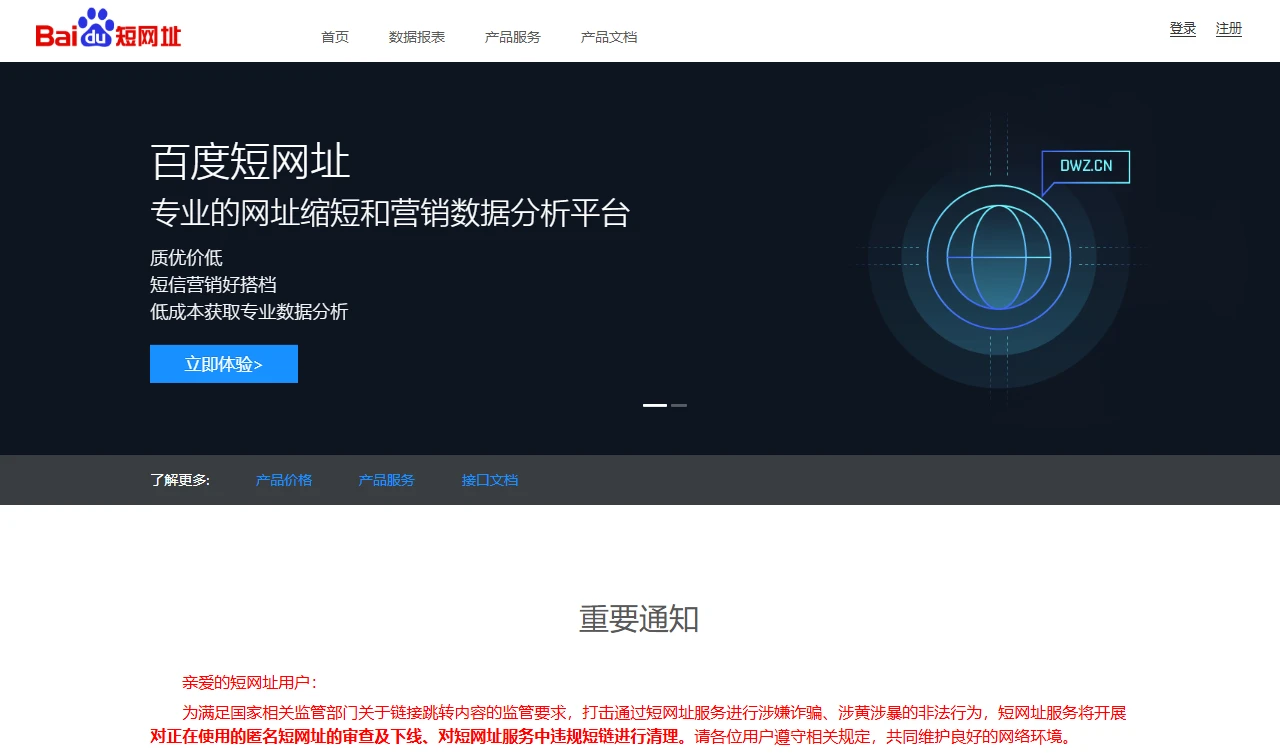Click the DWZ.CN label on globe graphic
Image resolution: width=1280 pixels, height=753 pixels.
(x=1086, y=166)
